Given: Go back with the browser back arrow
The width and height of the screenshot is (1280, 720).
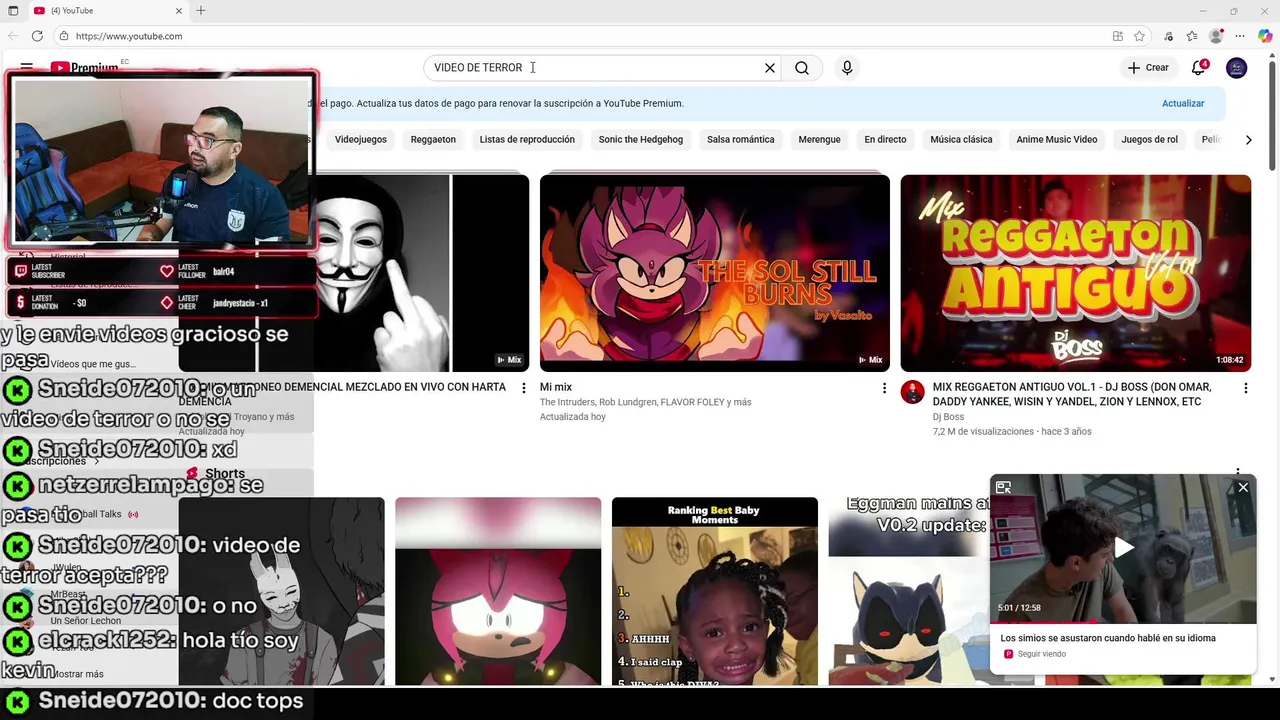Looking at the screenshot, I should click(x=11, y=36).
